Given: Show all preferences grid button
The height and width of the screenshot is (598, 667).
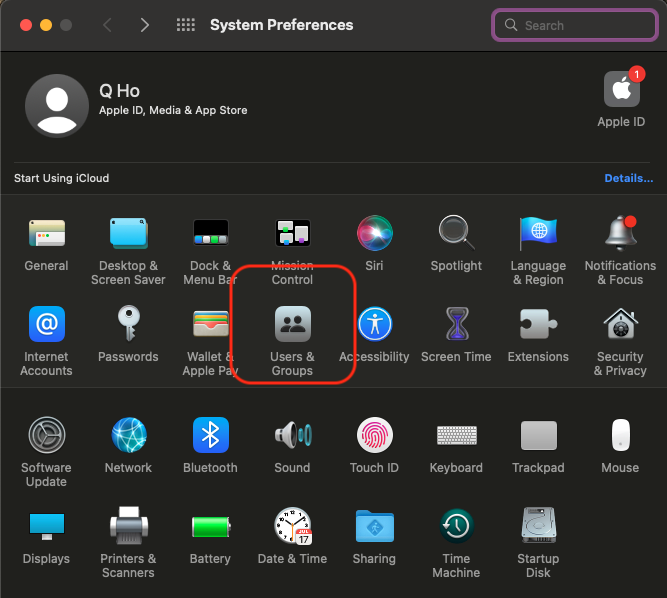Looking at the screenshot, I should tap(186, 25).
